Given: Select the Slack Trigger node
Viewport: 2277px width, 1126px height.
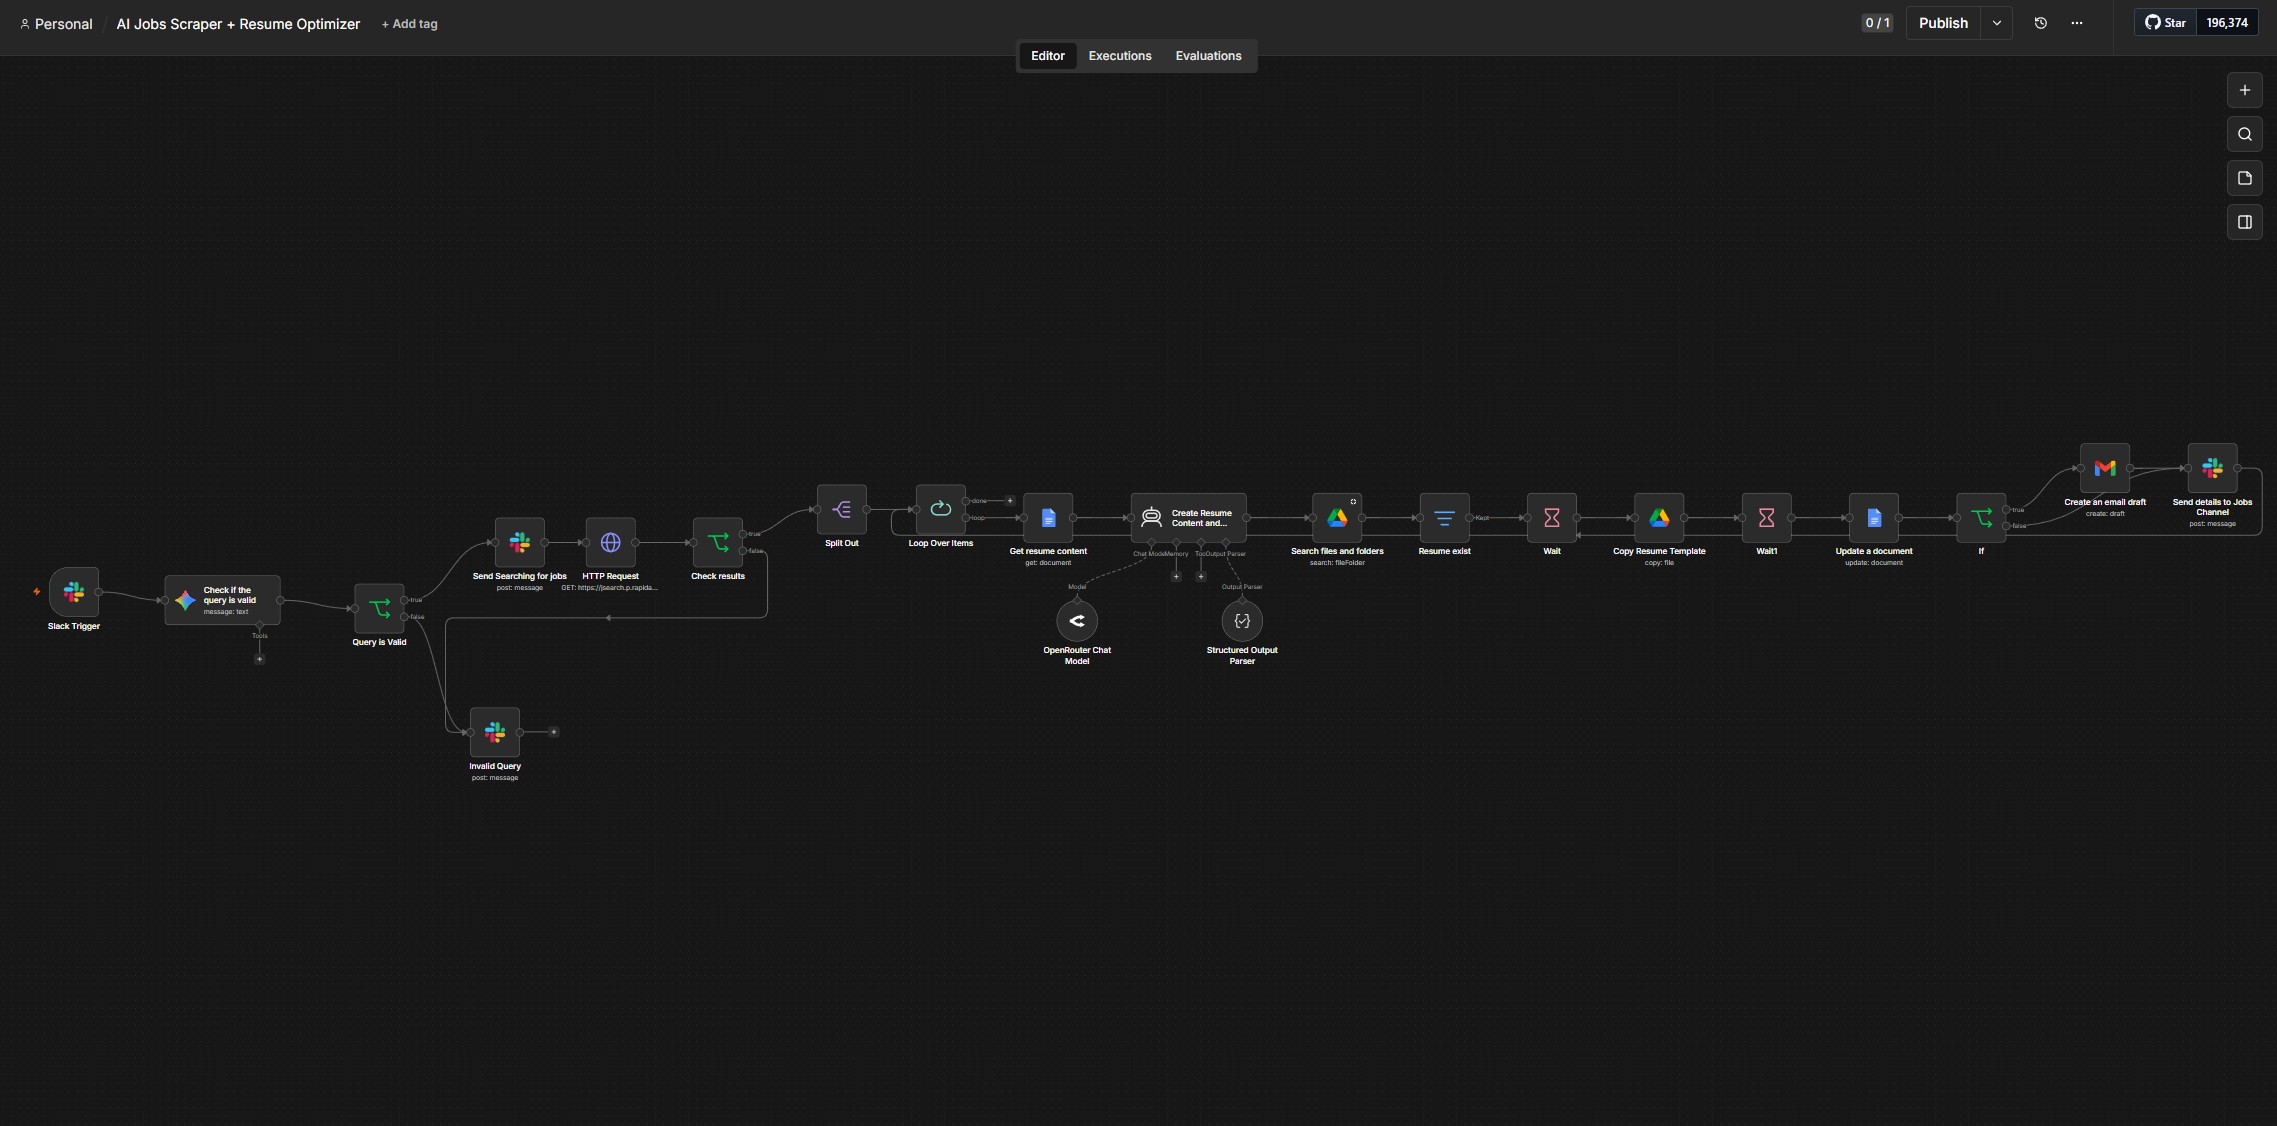Looking at the screenshot, I should coord(74,592).
